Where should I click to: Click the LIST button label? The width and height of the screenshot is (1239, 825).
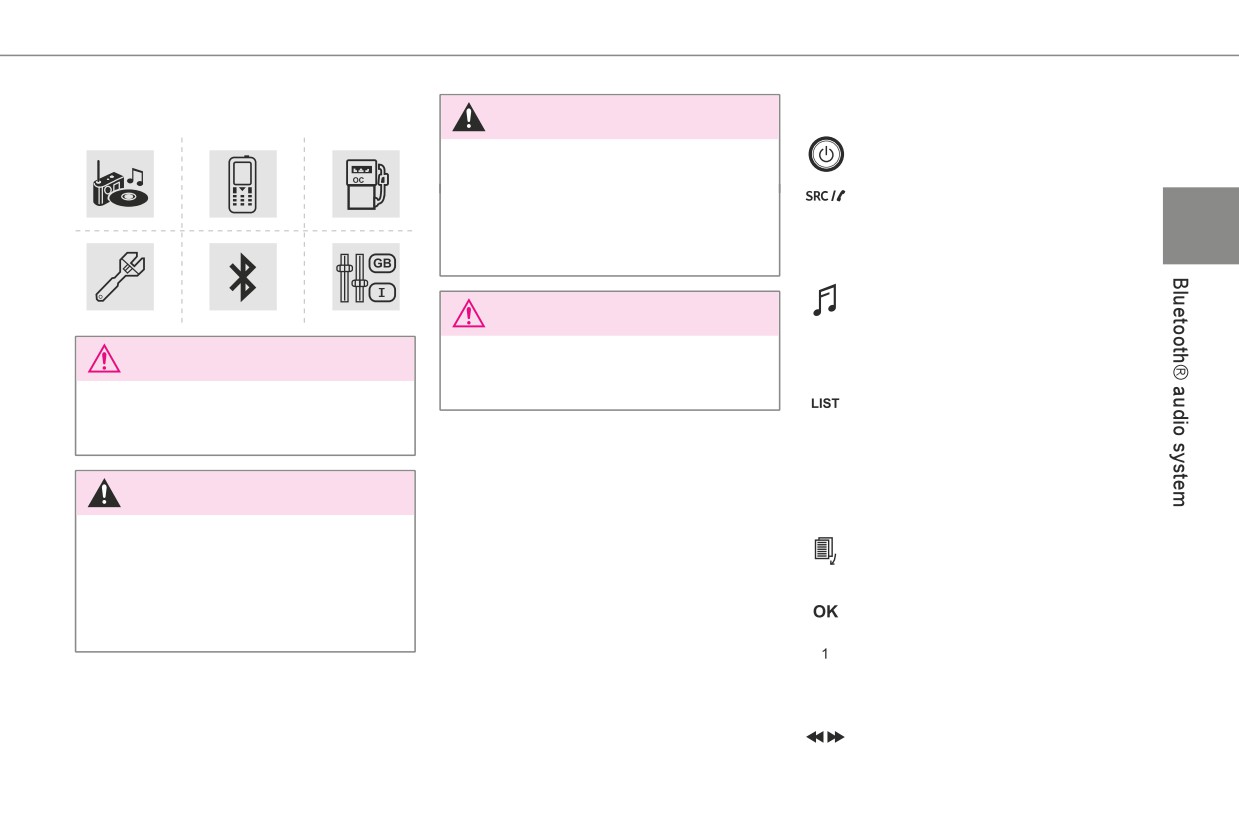point(825,404)
